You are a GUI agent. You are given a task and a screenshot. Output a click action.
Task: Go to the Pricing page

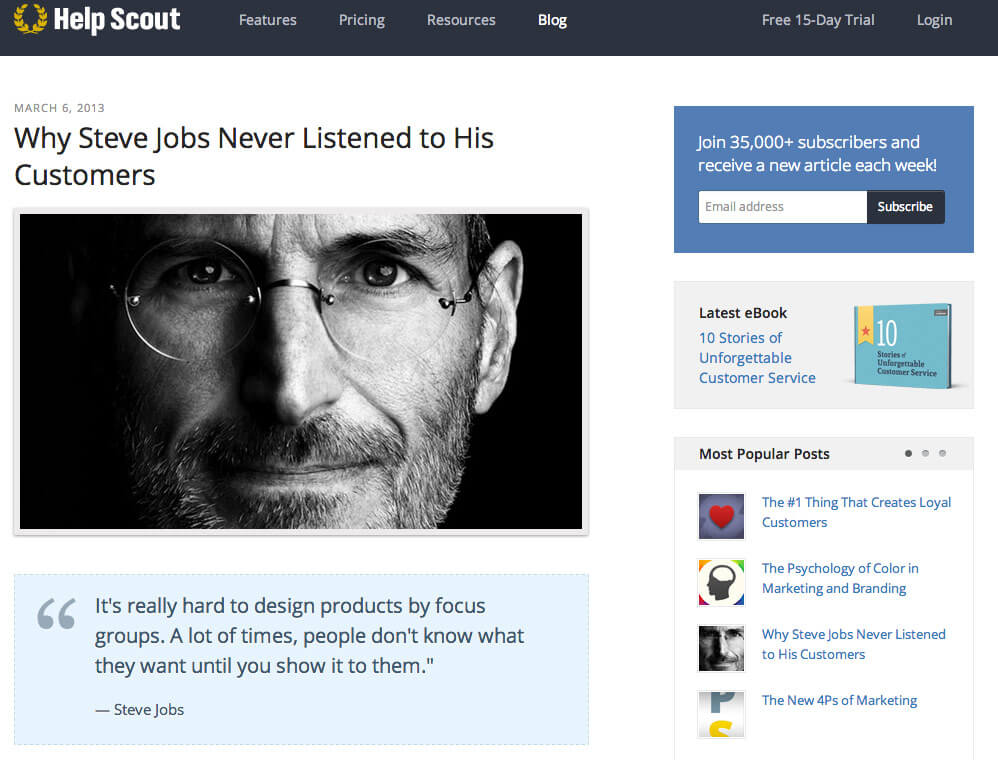(362, 20)
